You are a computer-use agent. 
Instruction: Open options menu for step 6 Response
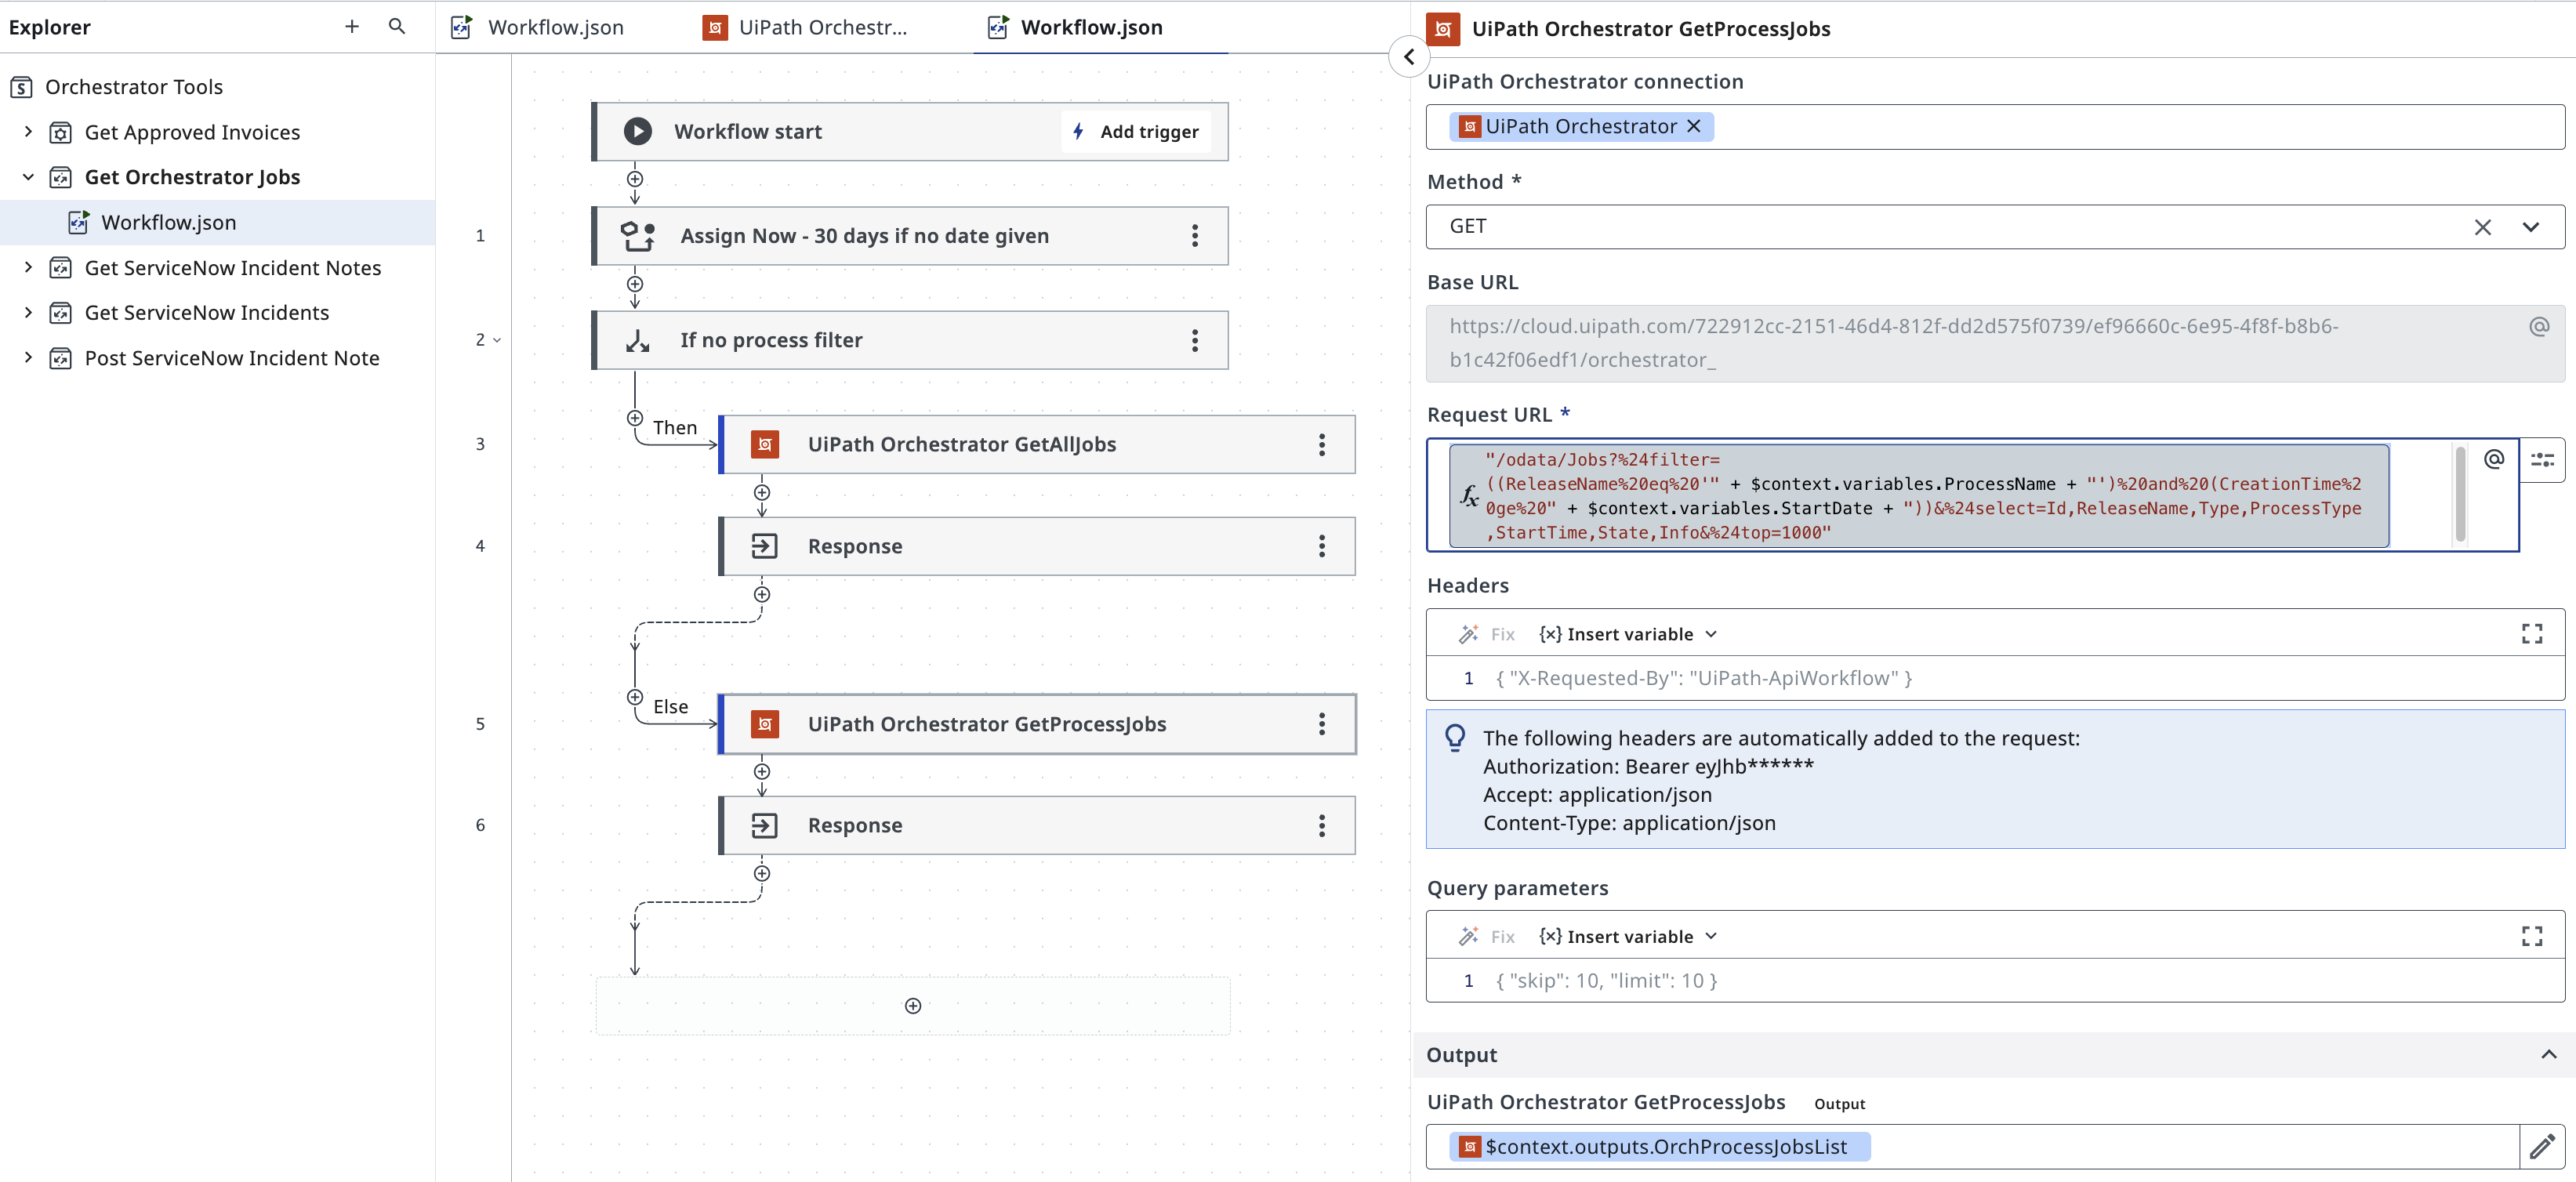tap(1322, 825)
